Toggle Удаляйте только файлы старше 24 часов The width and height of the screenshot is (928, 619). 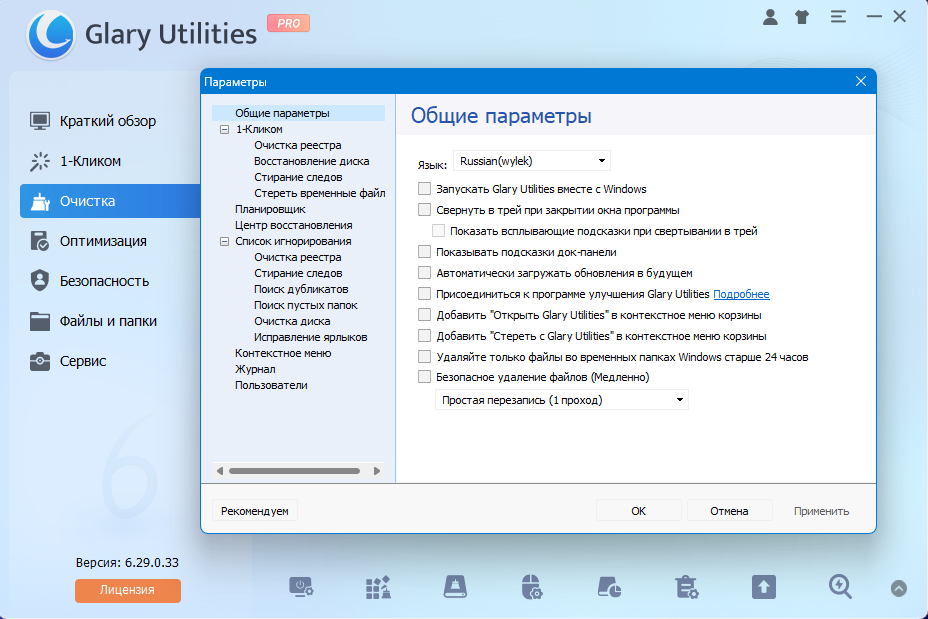(x=424, y=356)
